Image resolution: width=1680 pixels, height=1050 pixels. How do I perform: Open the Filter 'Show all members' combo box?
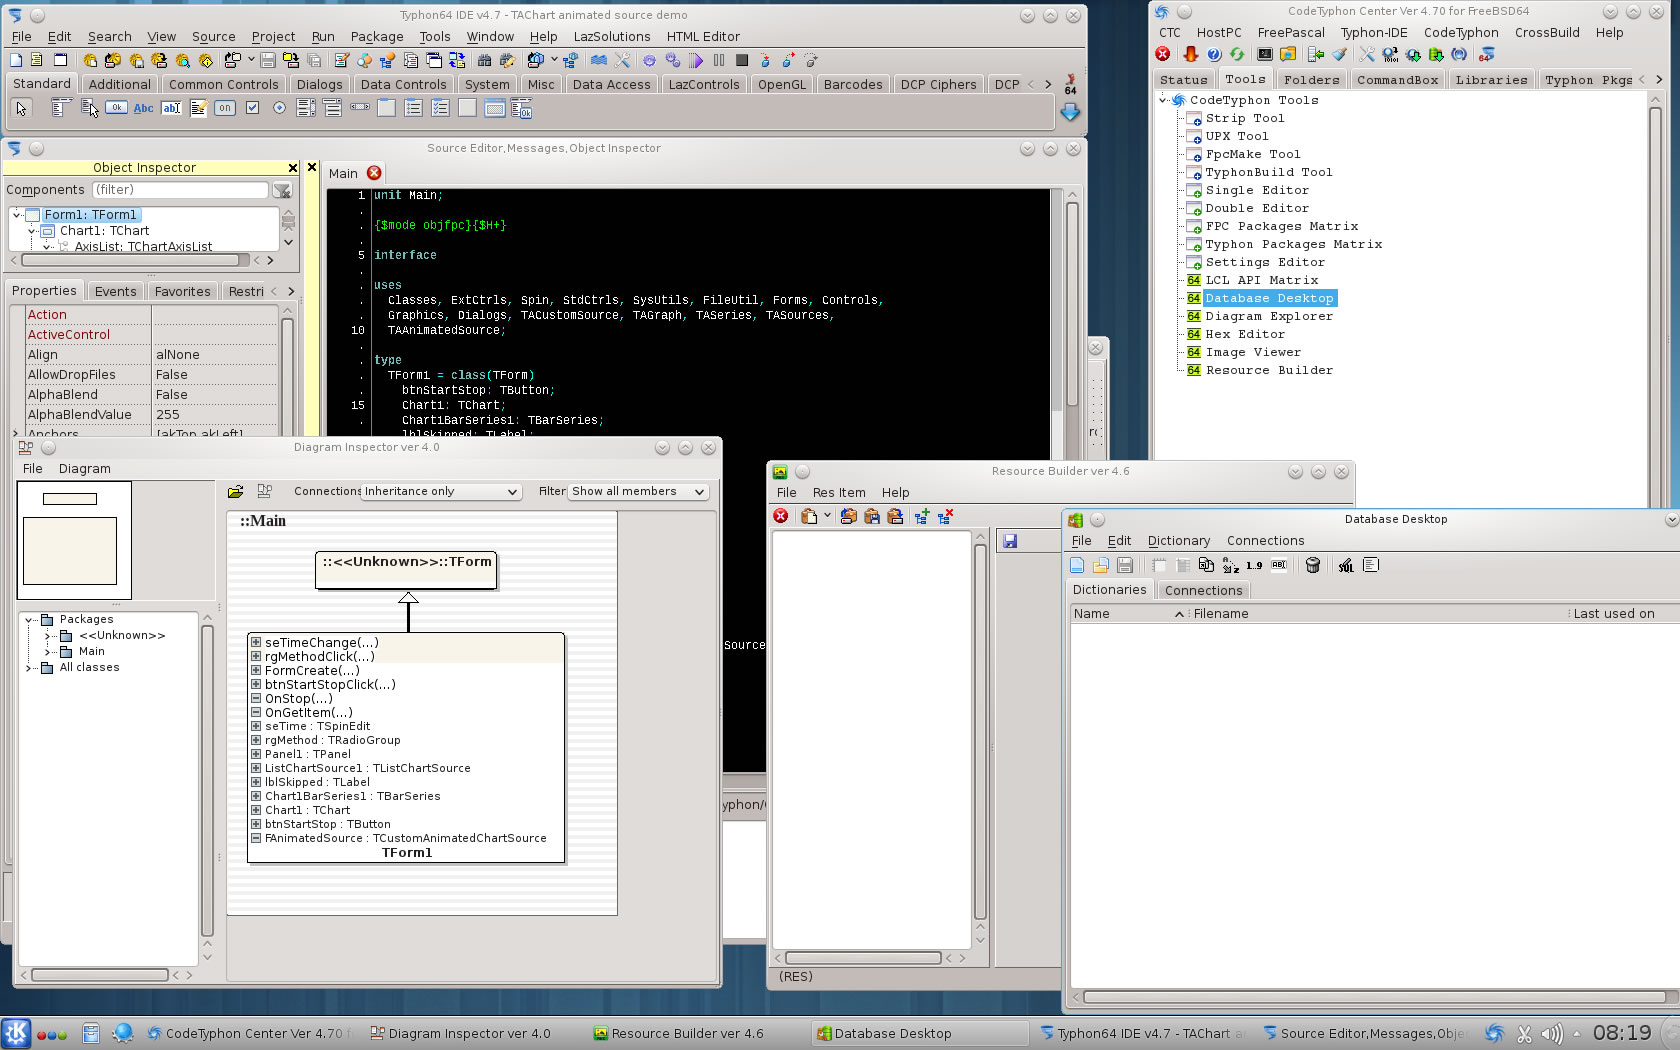pos(638,492)
